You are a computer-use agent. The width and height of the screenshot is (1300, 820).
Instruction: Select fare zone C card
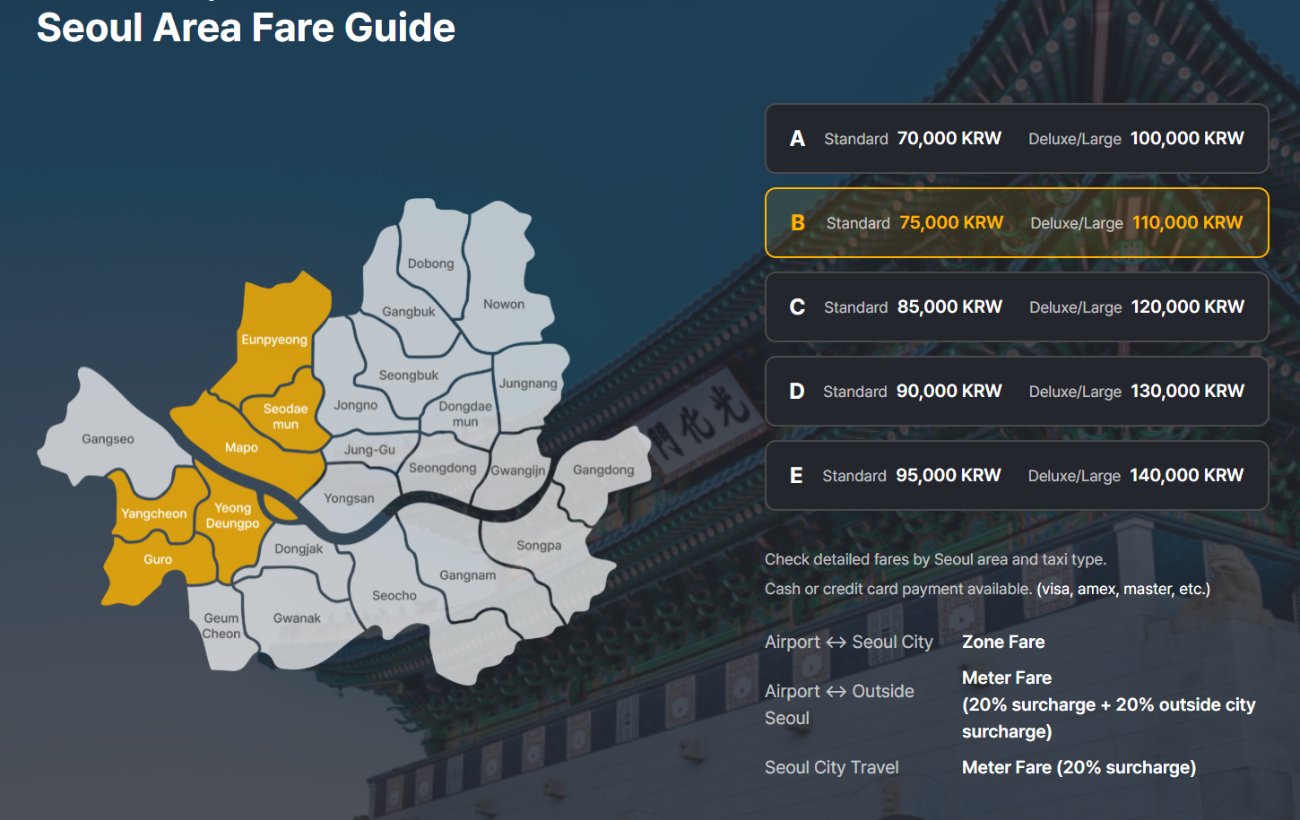pos(1017,307)
